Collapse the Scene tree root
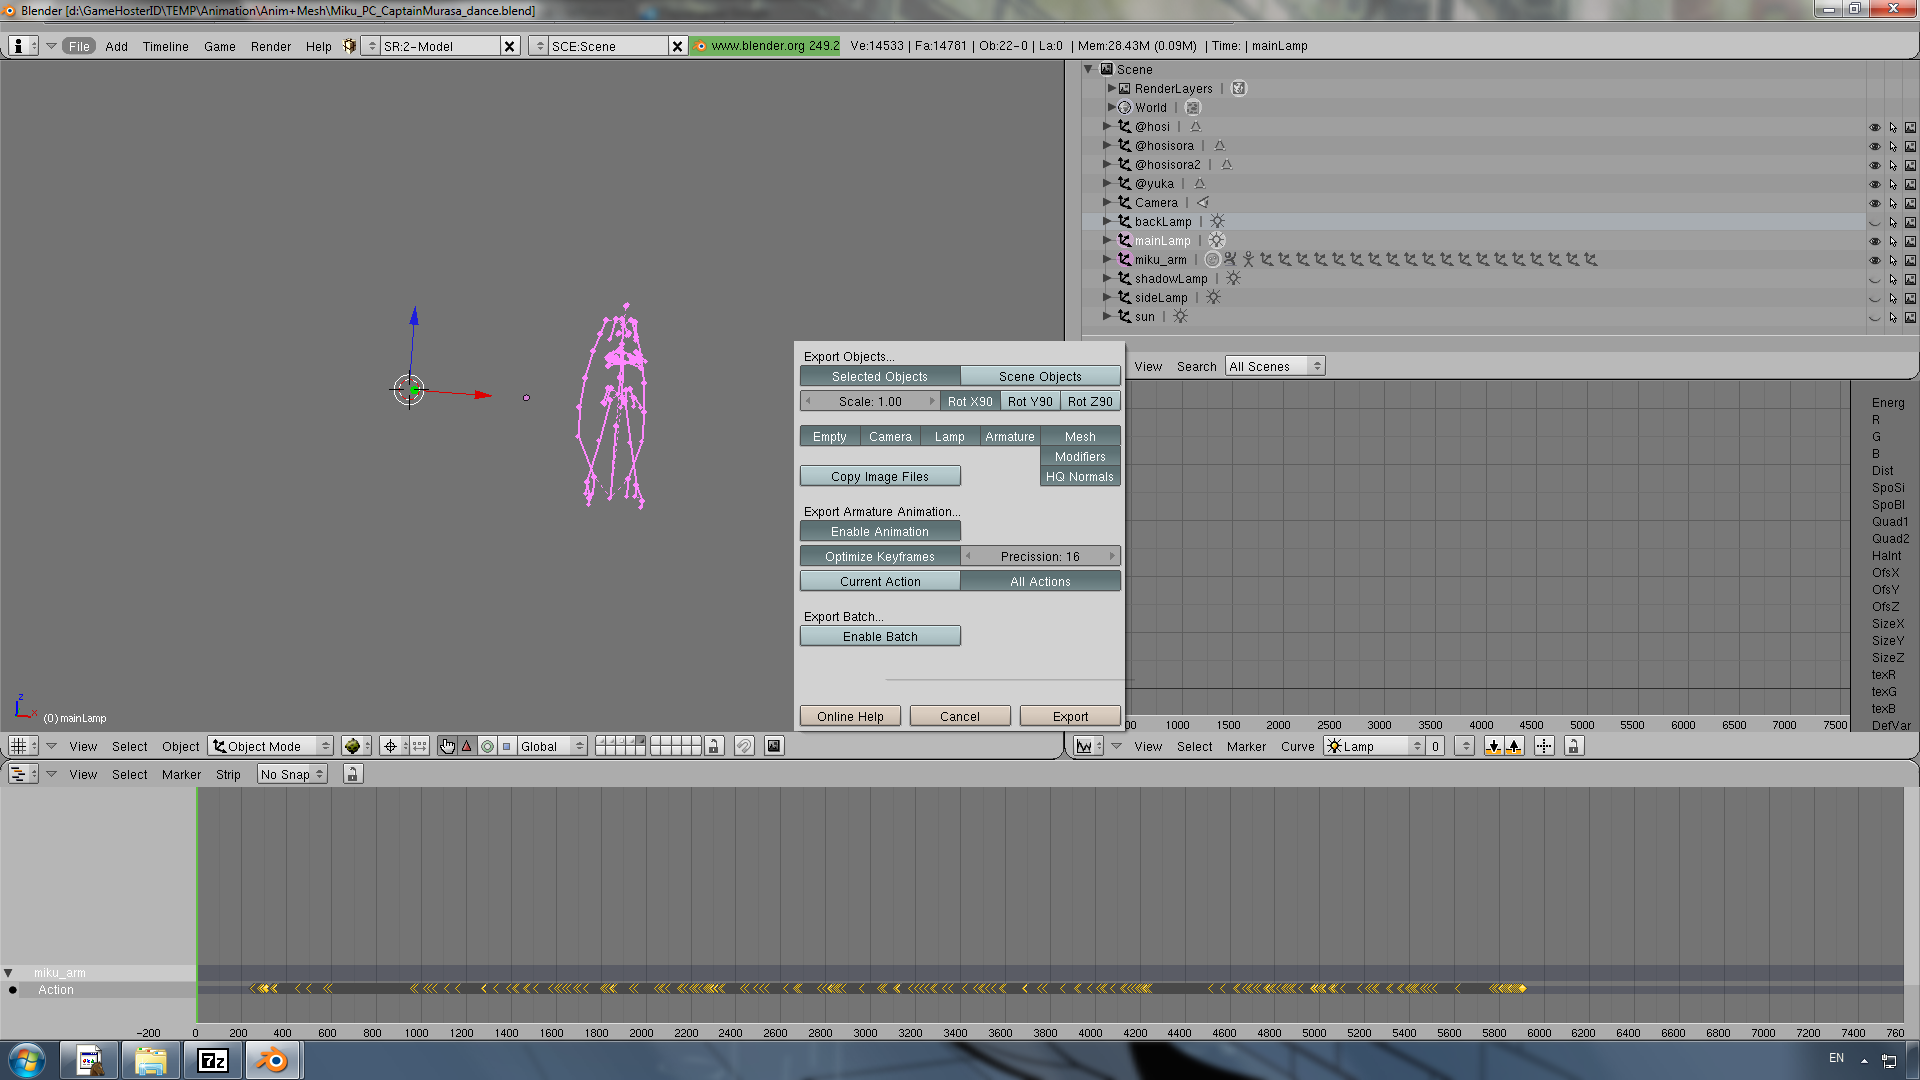The image size is (1920, 1080). 1089,69
